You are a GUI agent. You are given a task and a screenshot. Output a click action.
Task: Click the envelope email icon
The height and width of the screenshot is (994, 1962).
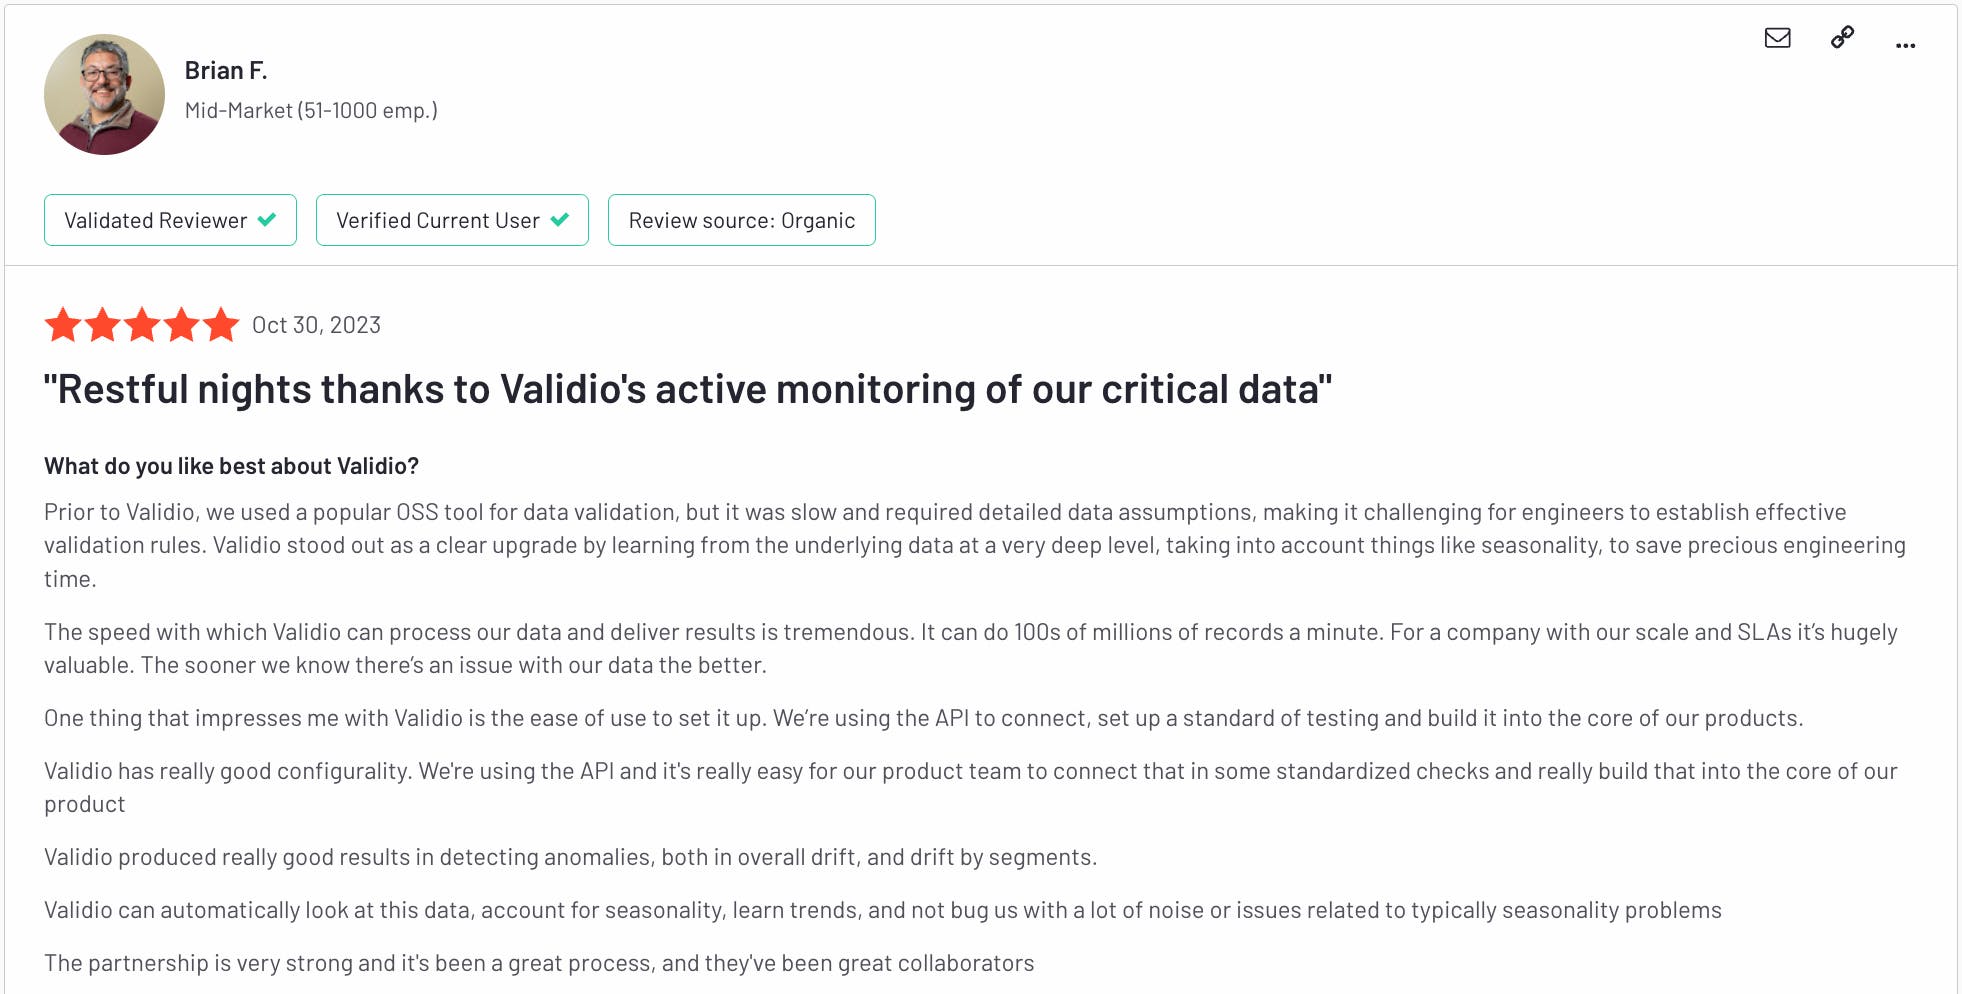pyautogui.click(x=1777, y=38)
